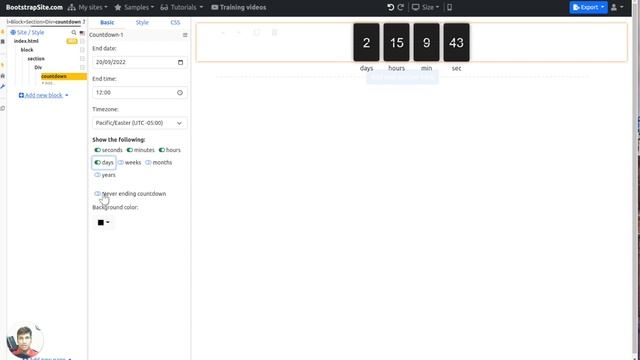Click the BootstrapSite.com logo link
The height and width of the screenshot is (360, 640).
pos(34,7)
